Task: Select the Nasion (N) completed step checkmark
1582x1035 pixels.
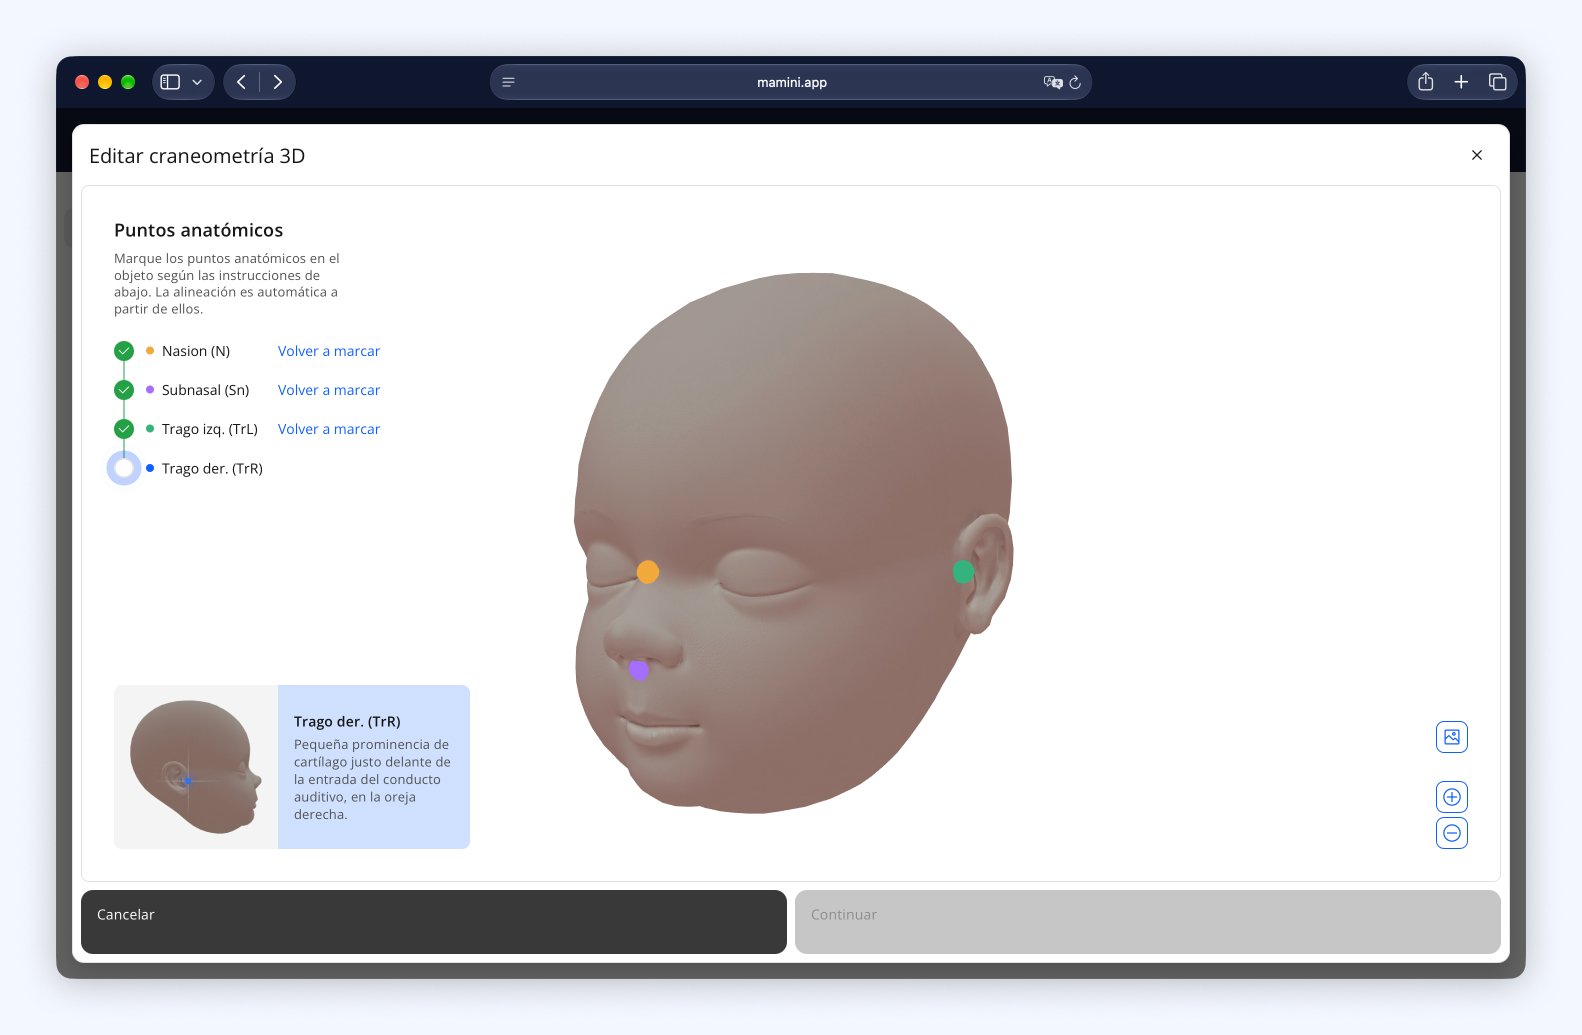Action: tap(124, 351)
